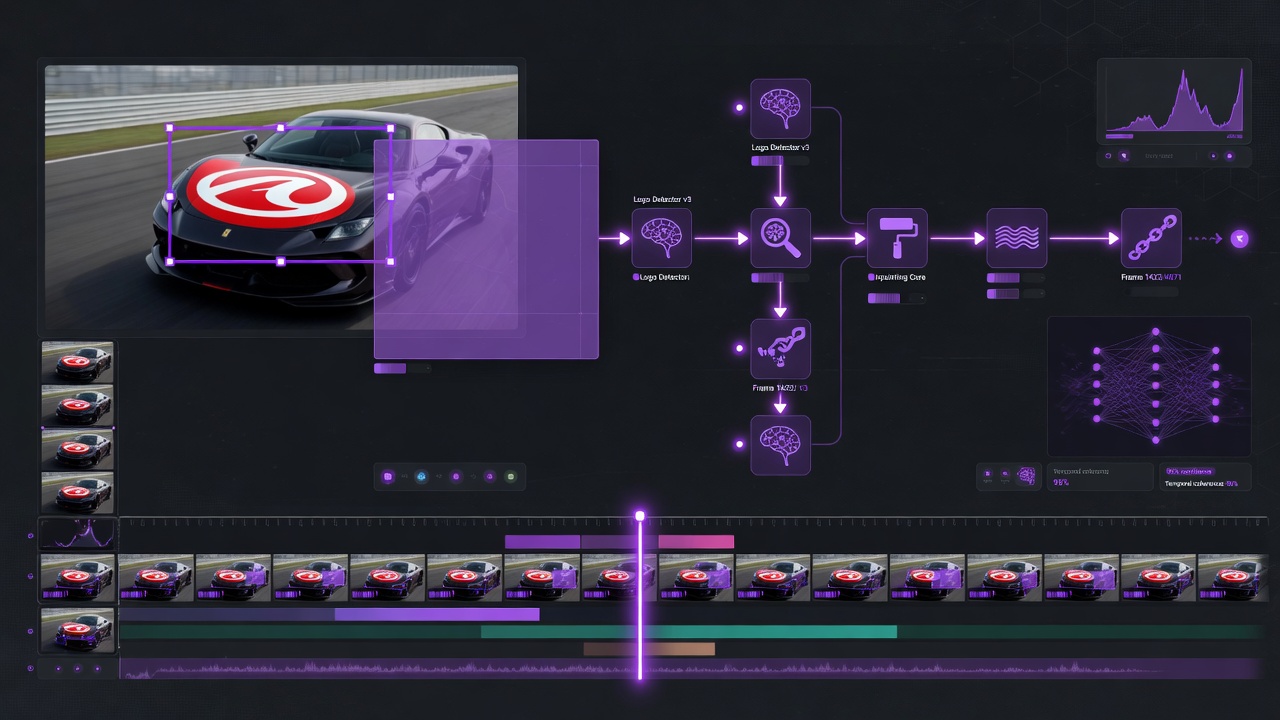This screenshot has height=720, width=1280.
Task: Click the "98%" value in the stats panel
Action: (1060, 483)
